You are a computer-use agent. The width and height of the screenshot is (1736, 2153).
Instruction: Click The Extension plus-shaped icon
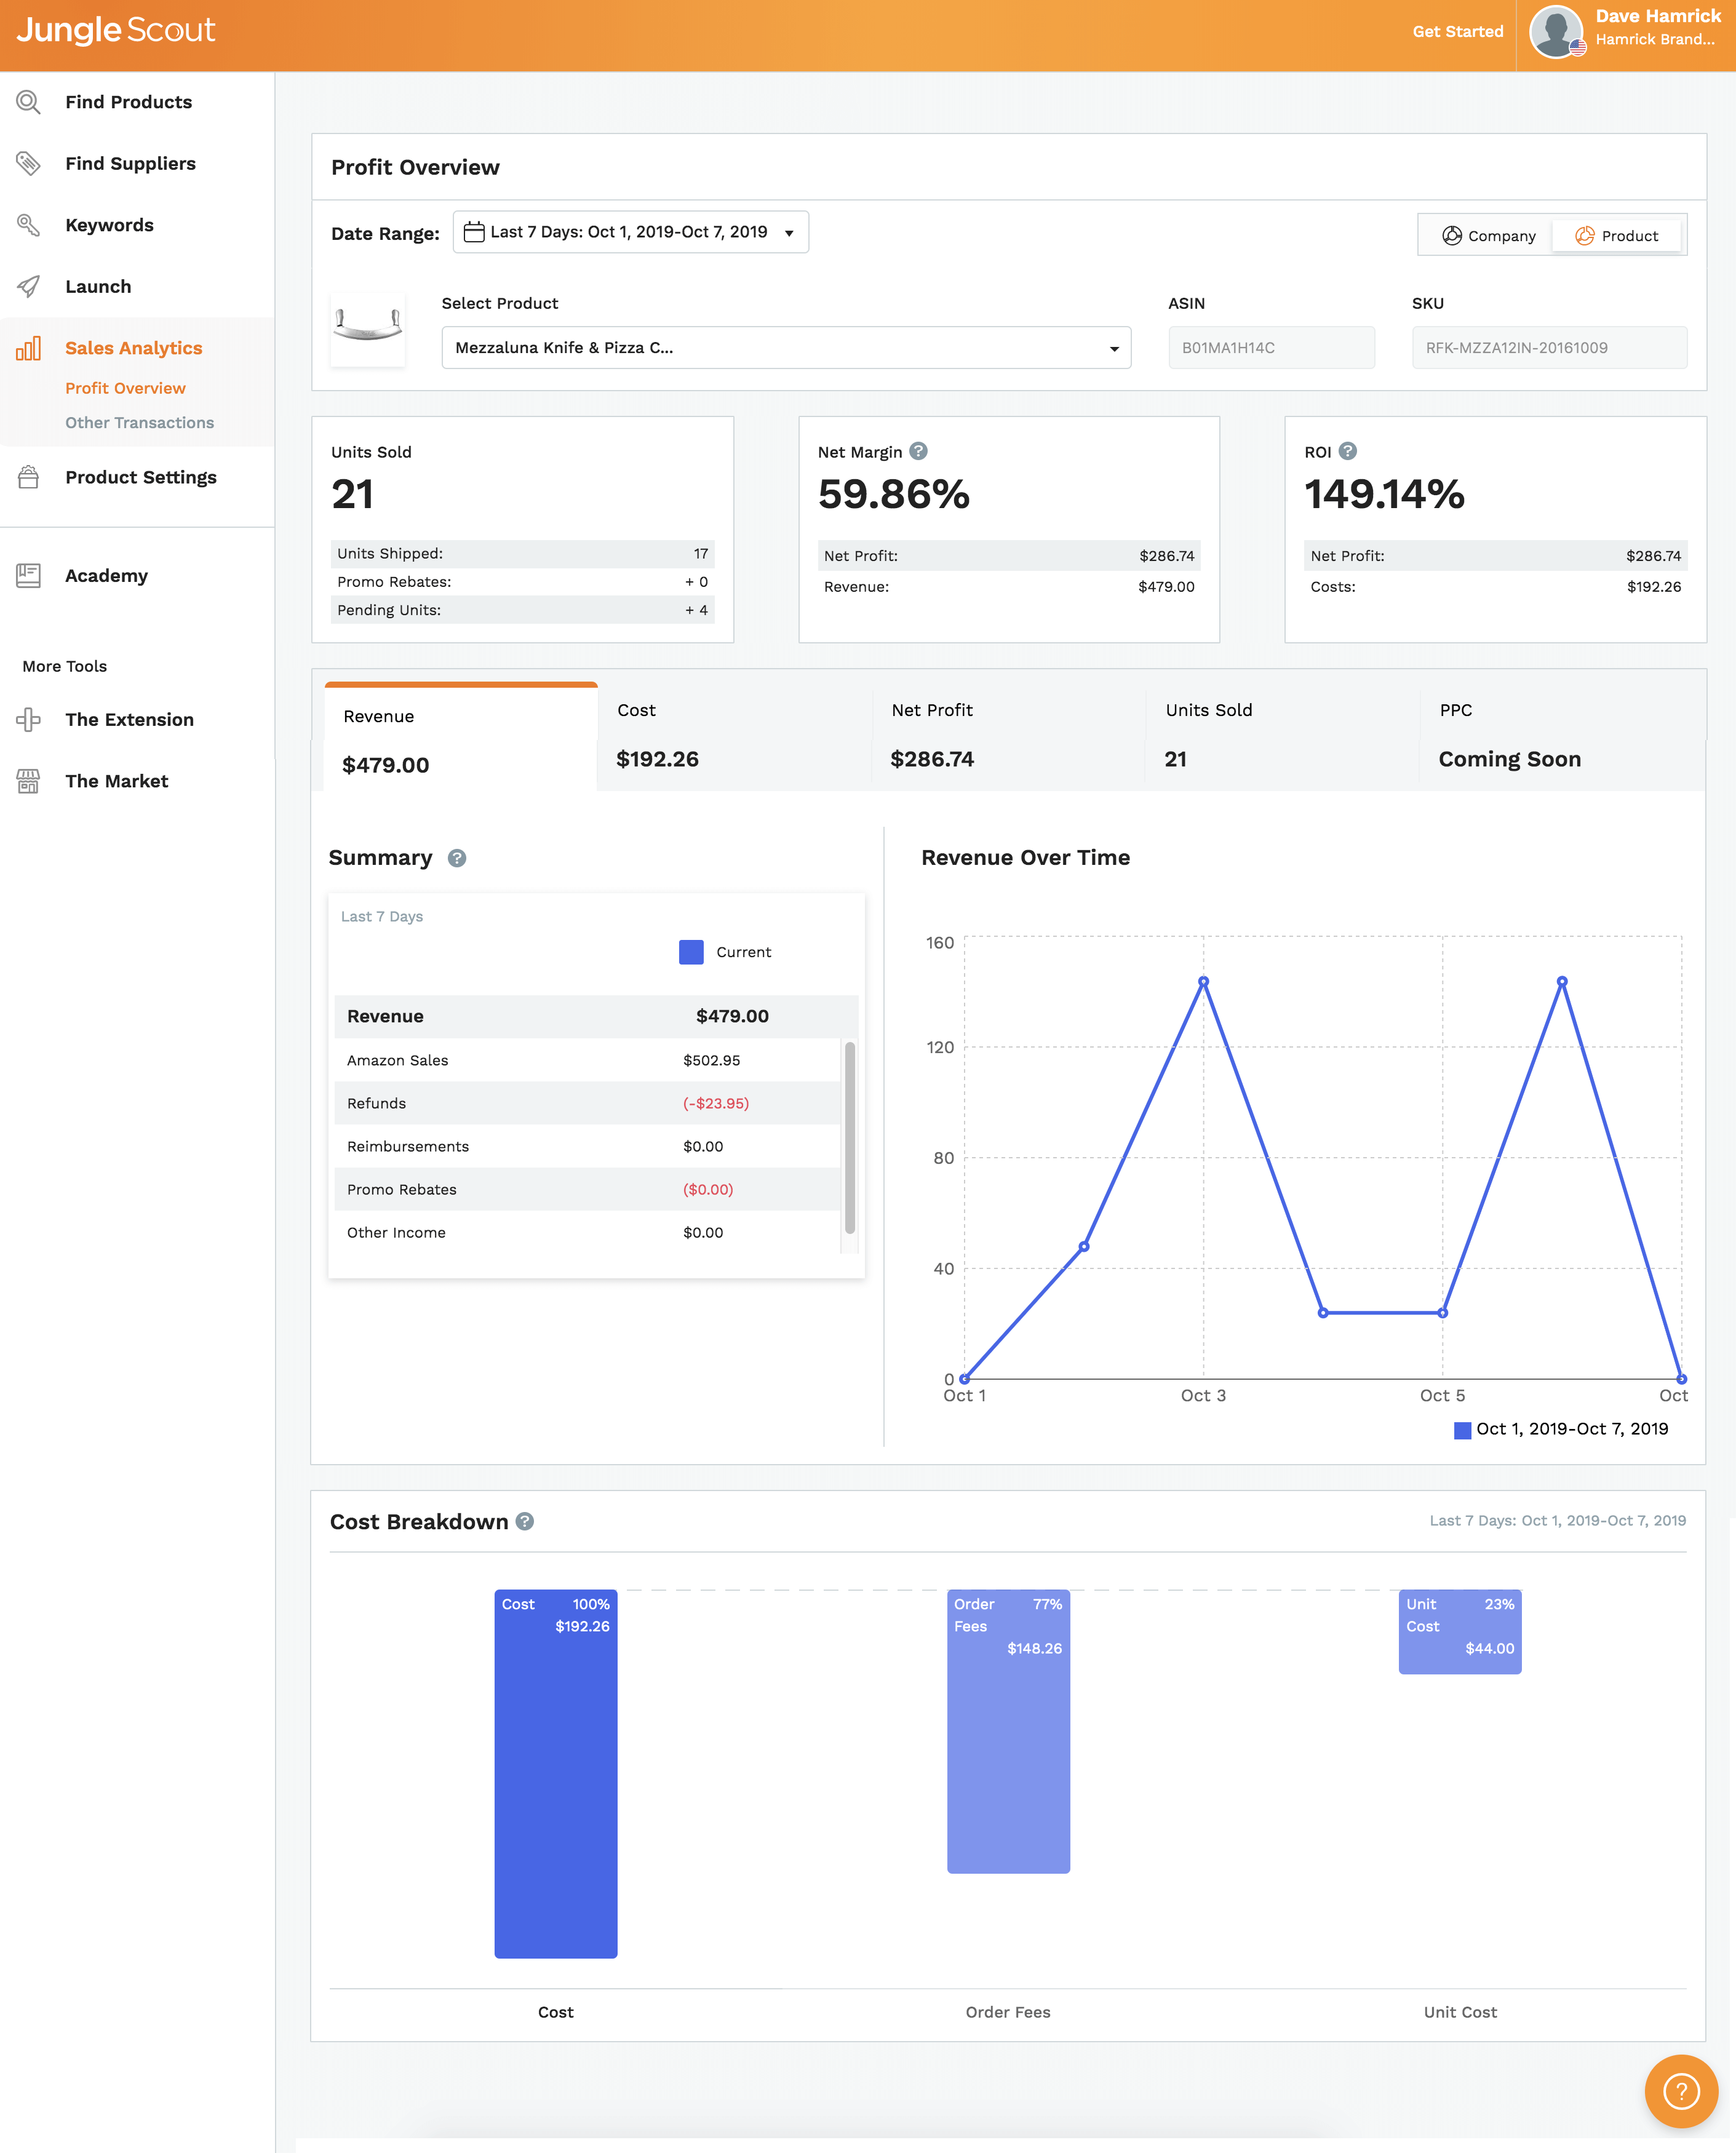point(29,719)
